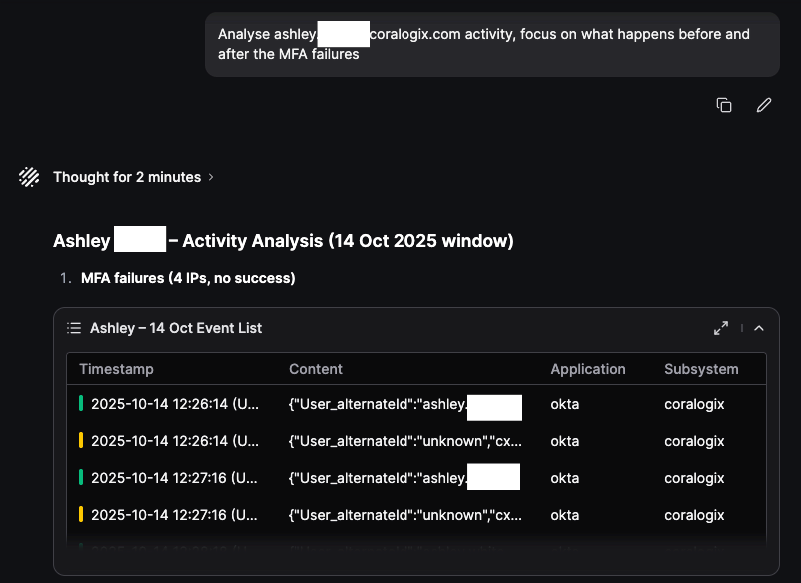Copy the user prompt message

click(x=724, y=105)
